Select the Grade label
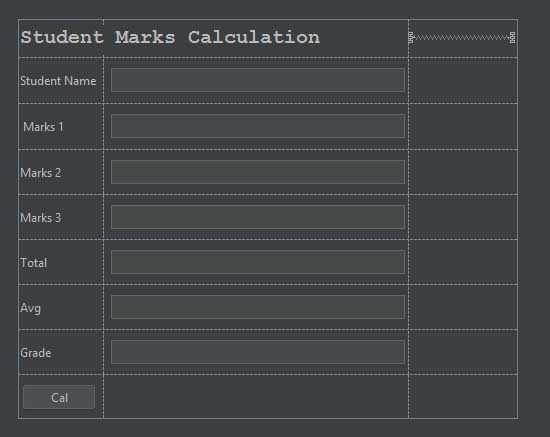This screenshot has width=550, height=437. pyautogui.click(x=36, y=353)
